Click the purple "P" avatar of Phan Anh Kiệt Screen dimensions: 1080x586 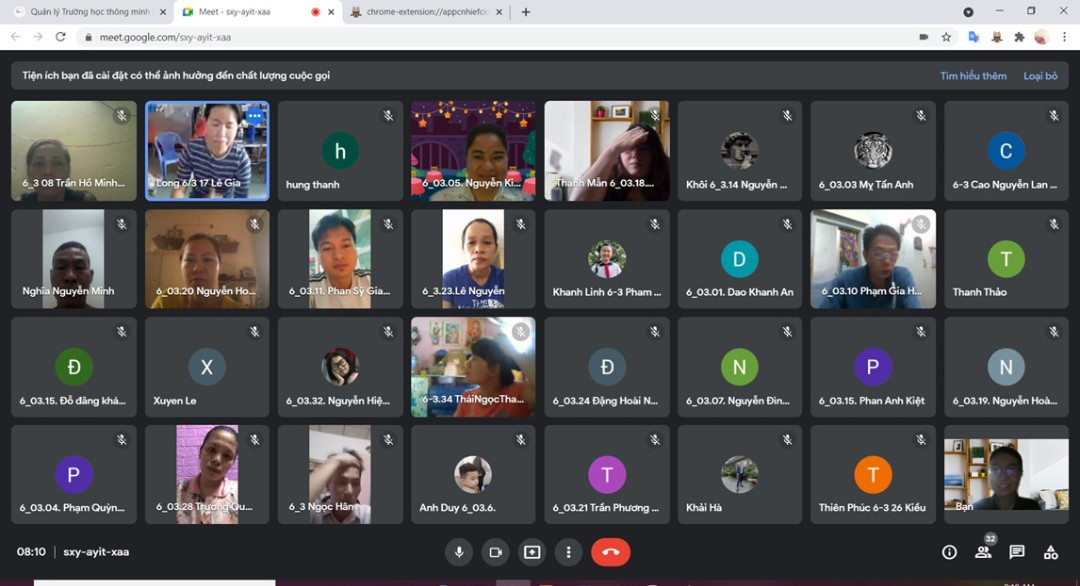tap(873, 367)
